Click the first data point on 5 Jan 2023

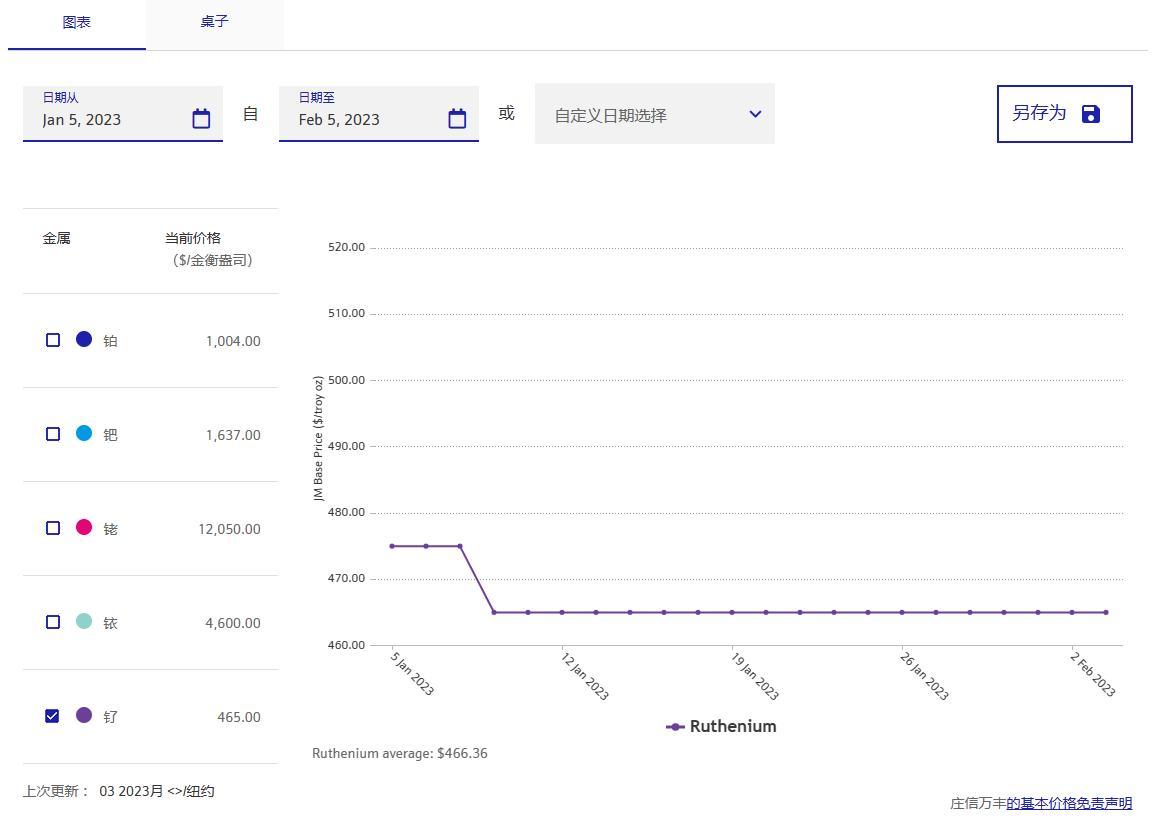pos(392,546)
